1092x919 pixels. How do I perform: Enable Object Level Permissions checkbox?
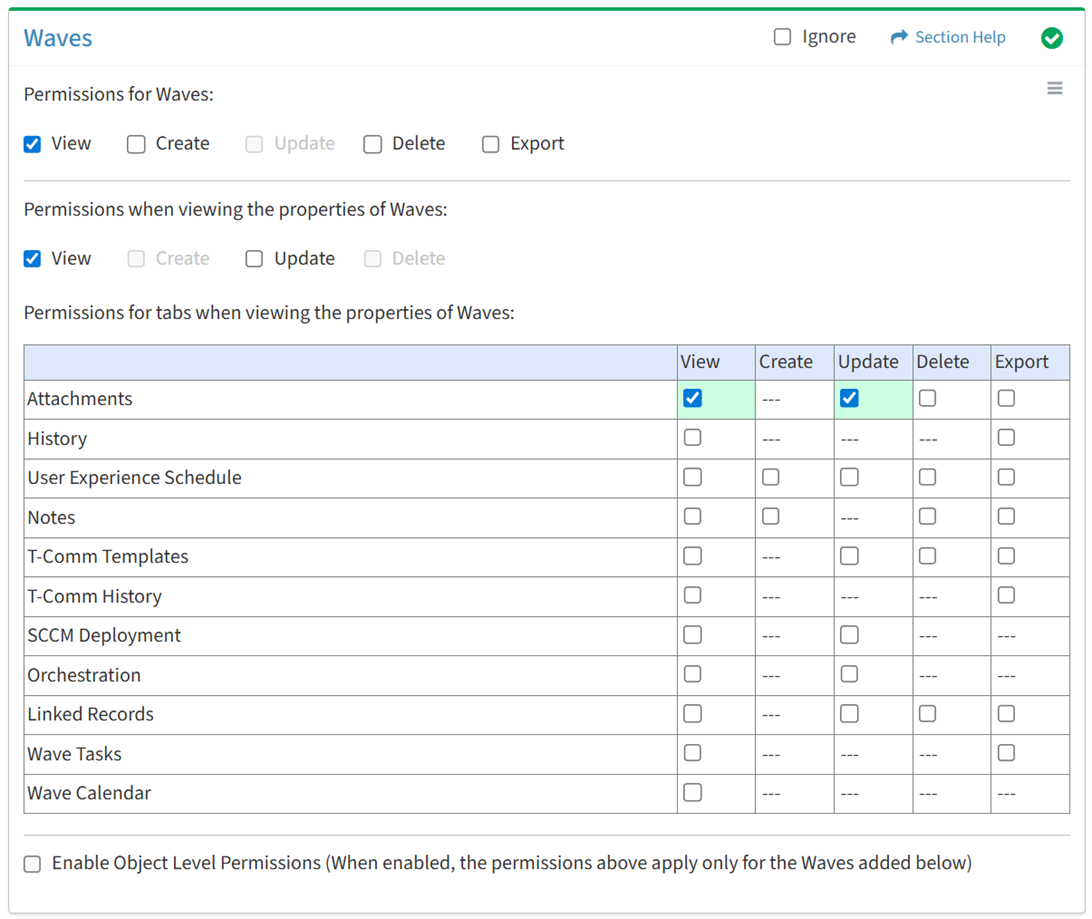33,864
